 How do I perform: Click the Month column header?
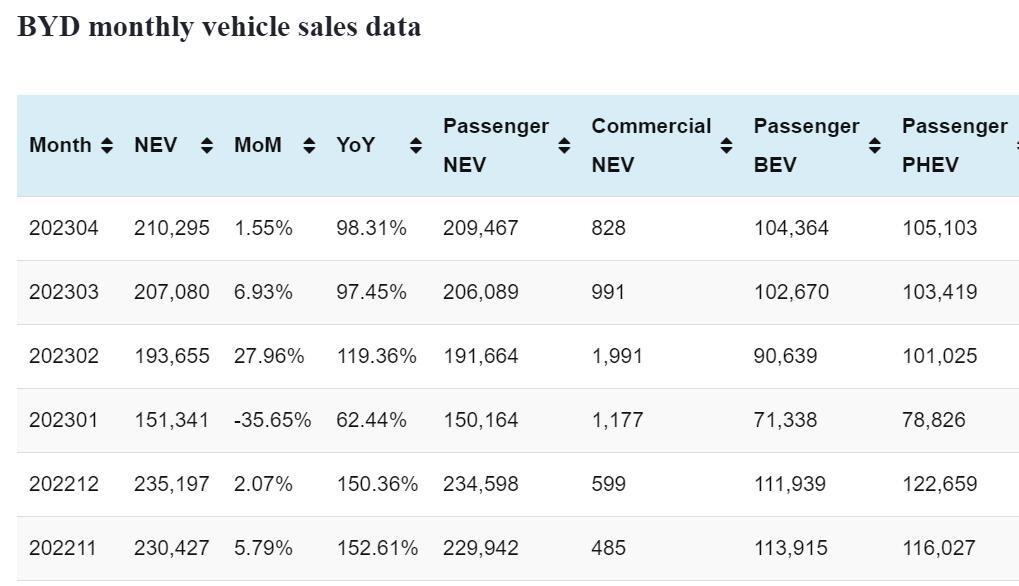[x=60, y=146]
